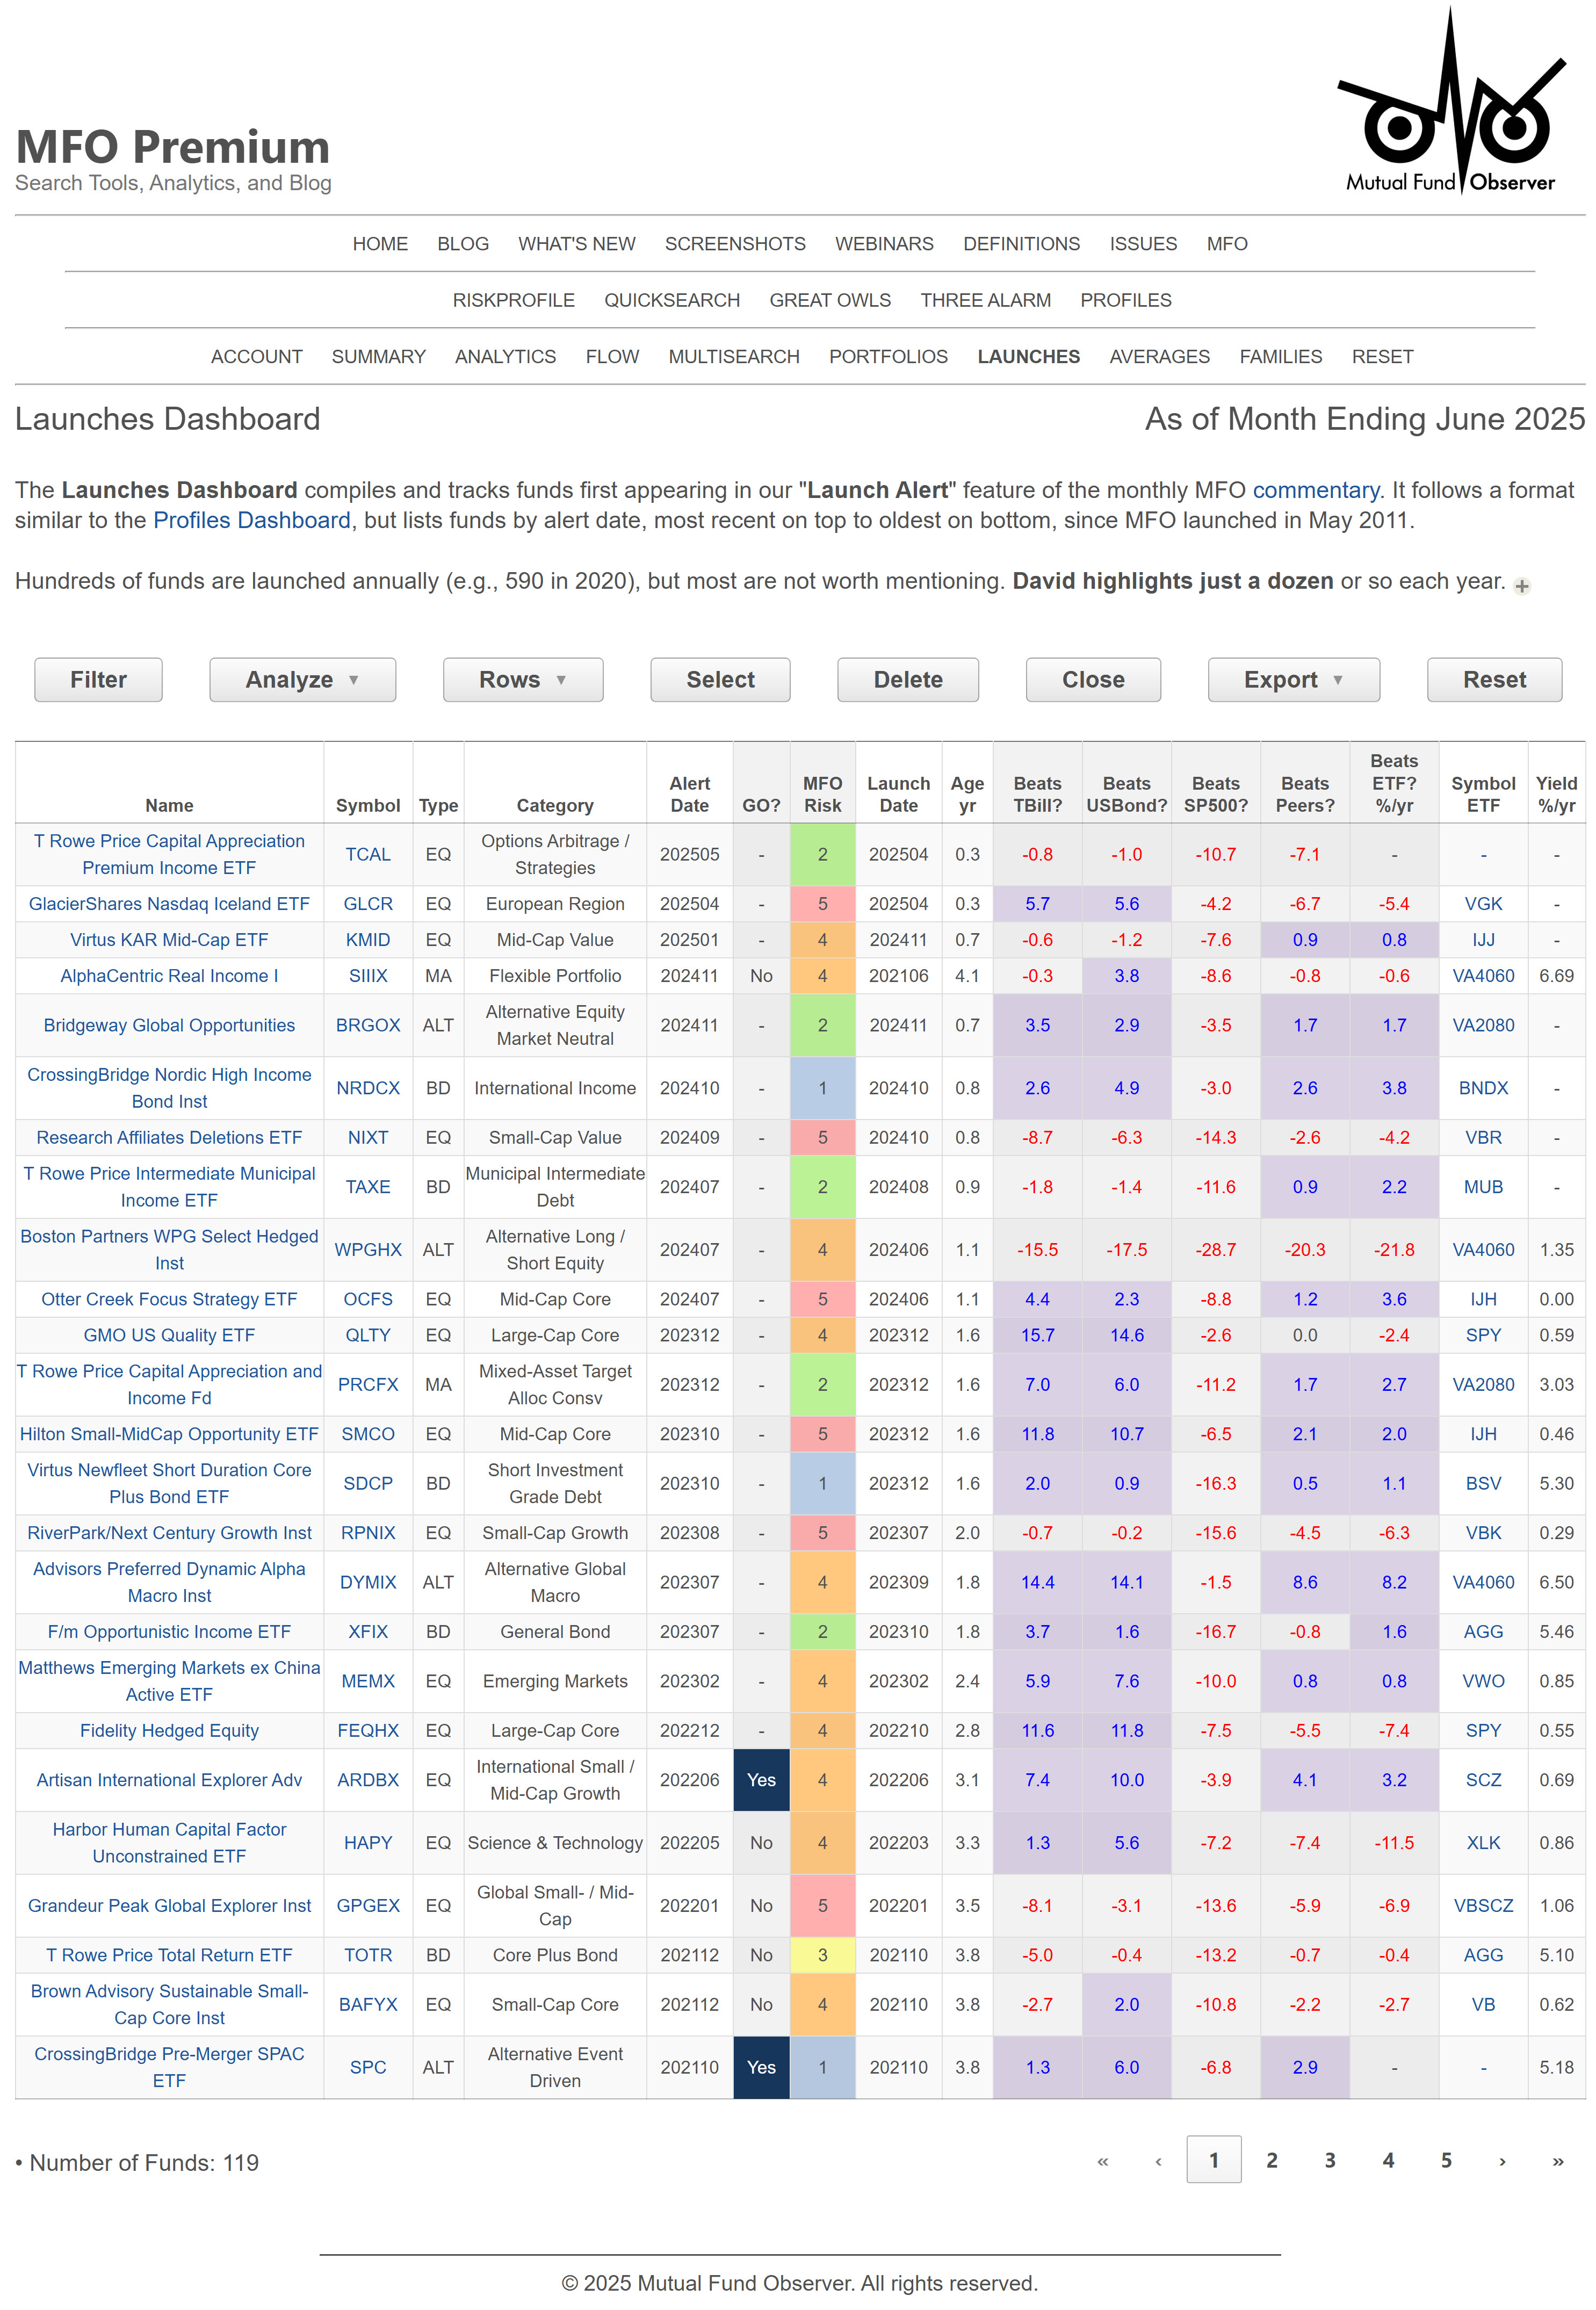Image resolution: width=1596 pixels, height=2310 pixels.
Task: Click the Filter button
Action: [97, 679]
